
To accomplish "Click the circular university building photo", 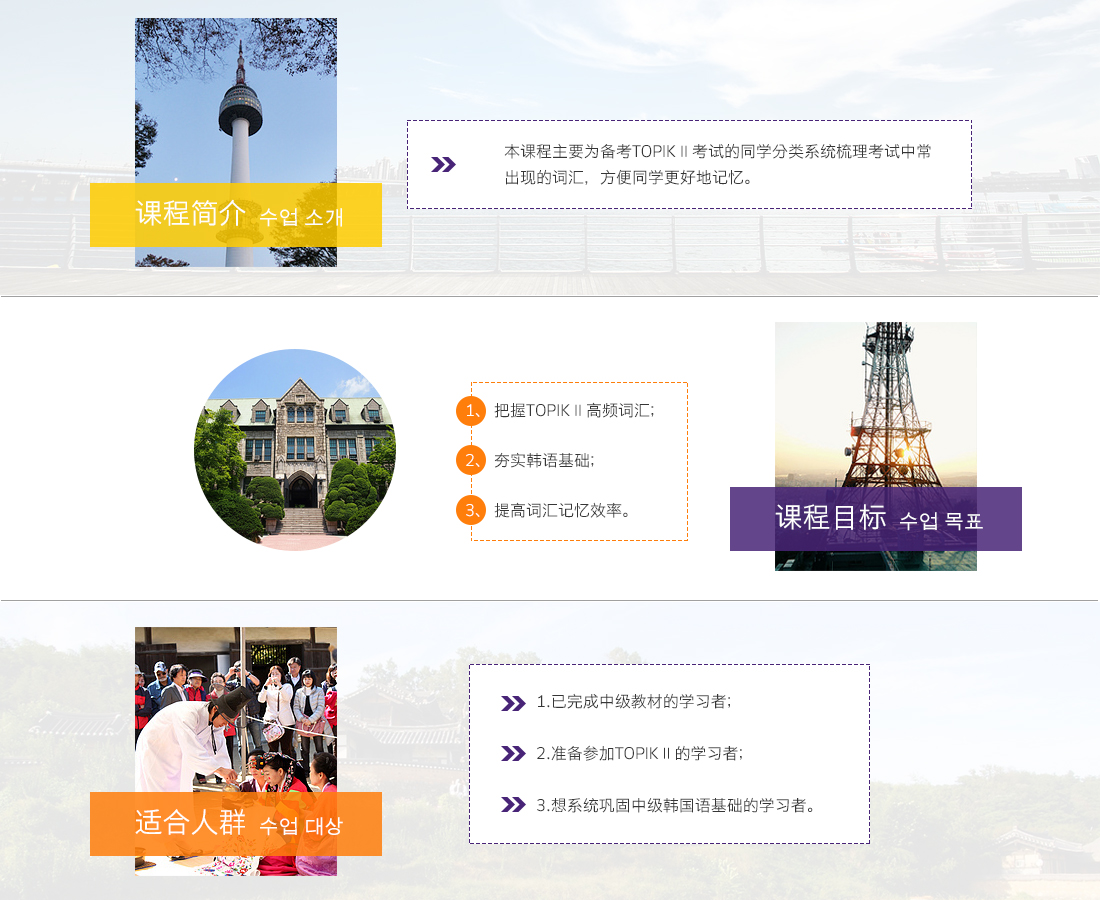I will pyautogui.click(x=295, y=450).
